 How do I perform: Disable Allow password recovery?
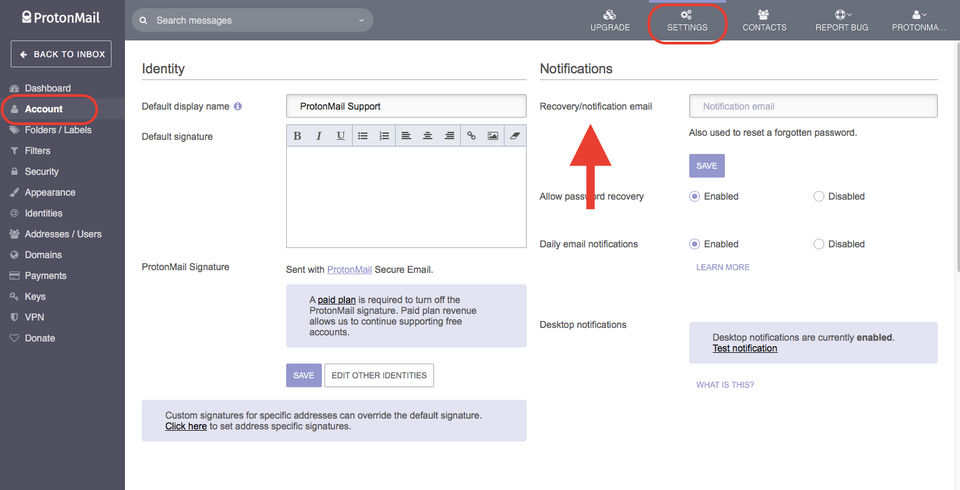click(x=819, y=197)
